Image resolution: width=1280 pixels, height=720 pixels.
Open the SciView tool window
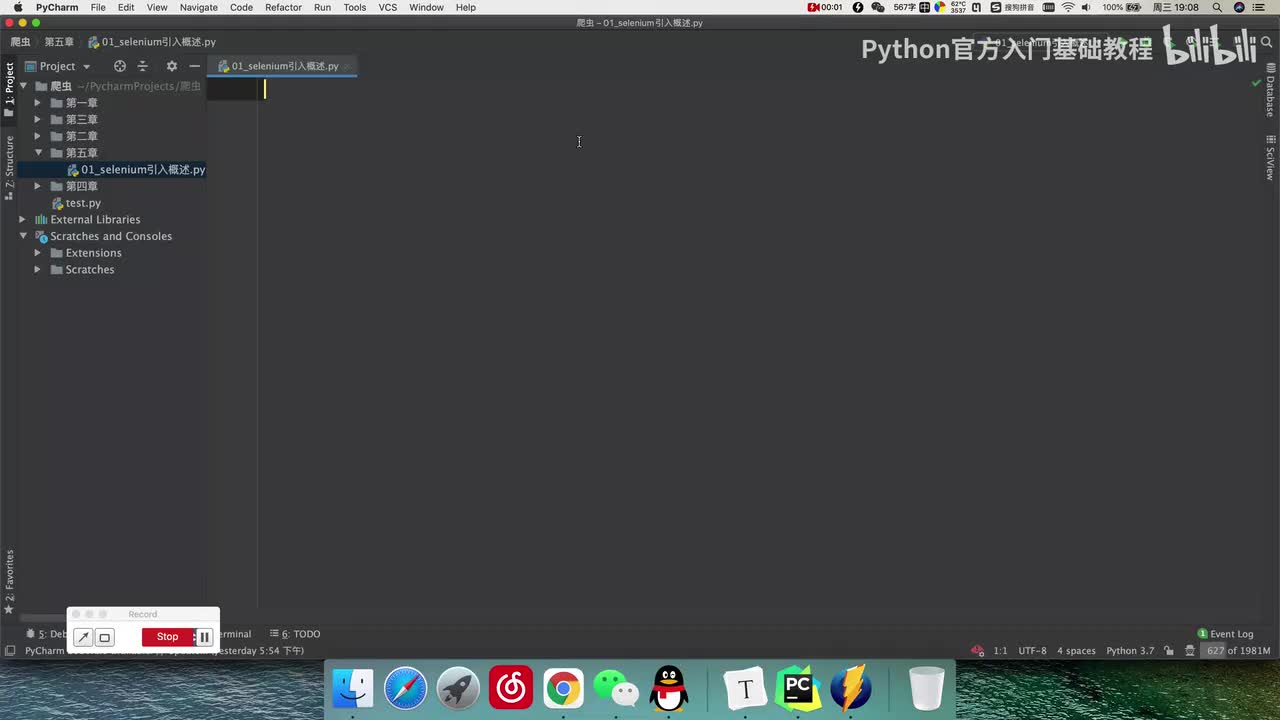(1270, 156)
